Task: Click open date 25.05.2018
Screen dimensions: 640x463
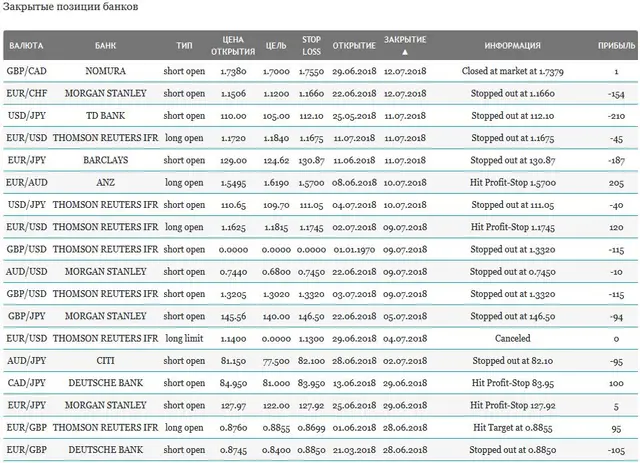Action: coord(354,116)
